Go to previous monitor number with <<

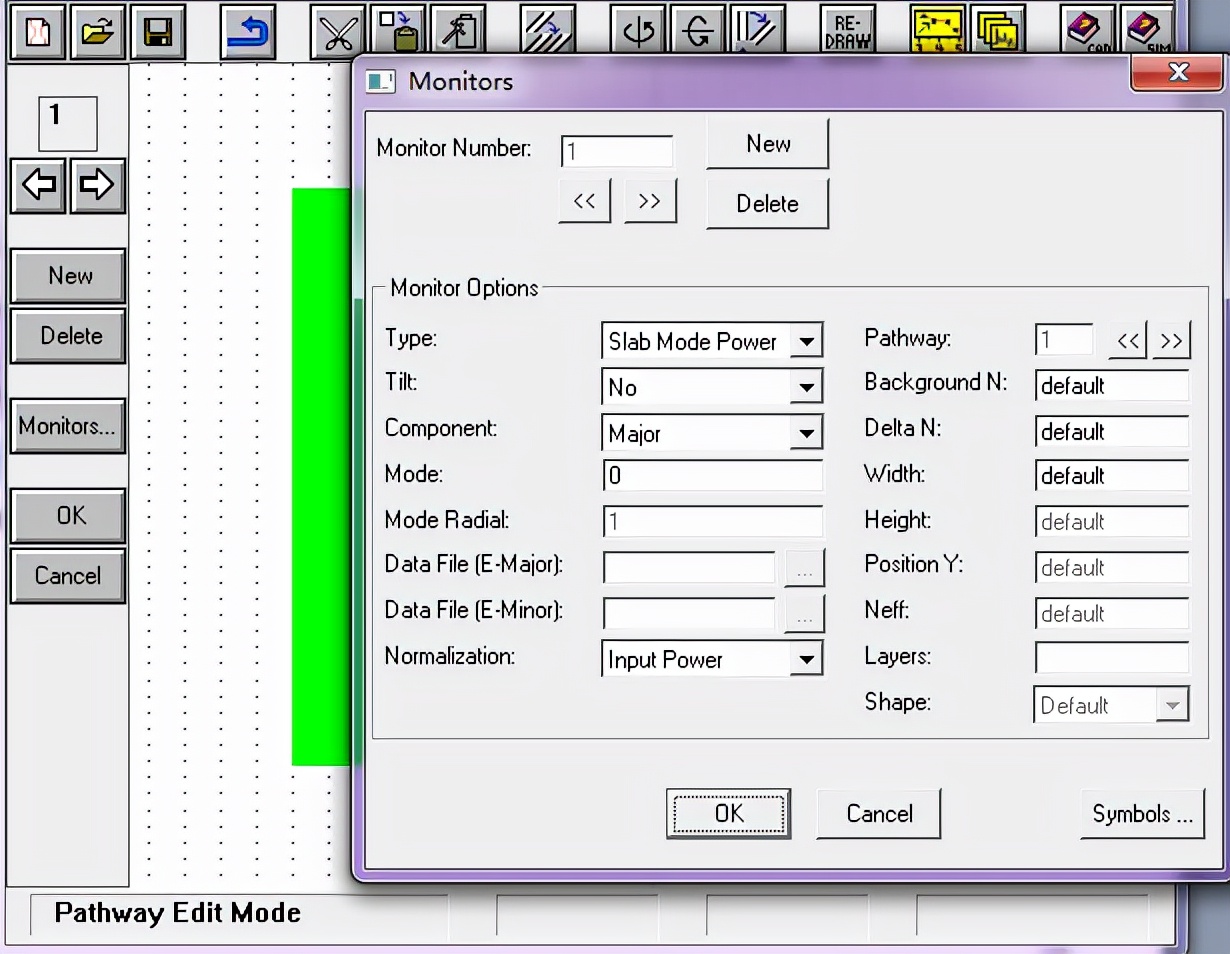[585, 201]
